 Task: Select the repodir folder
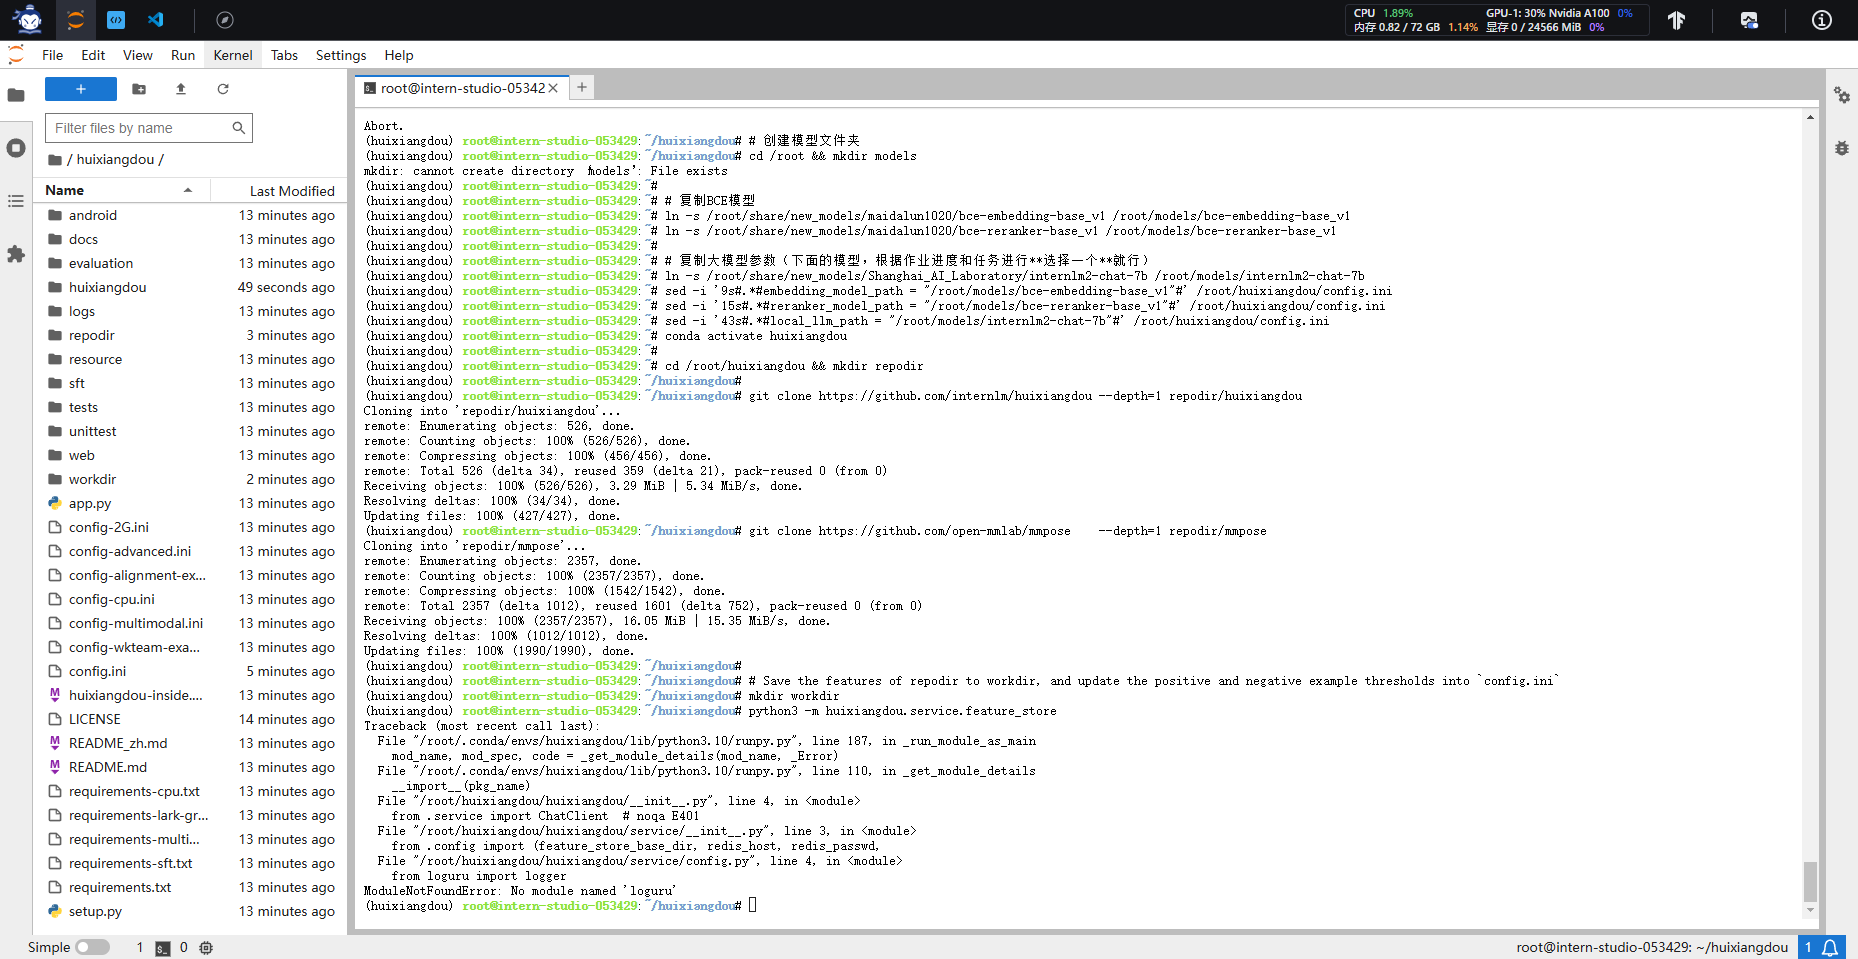tap(191, 335)
